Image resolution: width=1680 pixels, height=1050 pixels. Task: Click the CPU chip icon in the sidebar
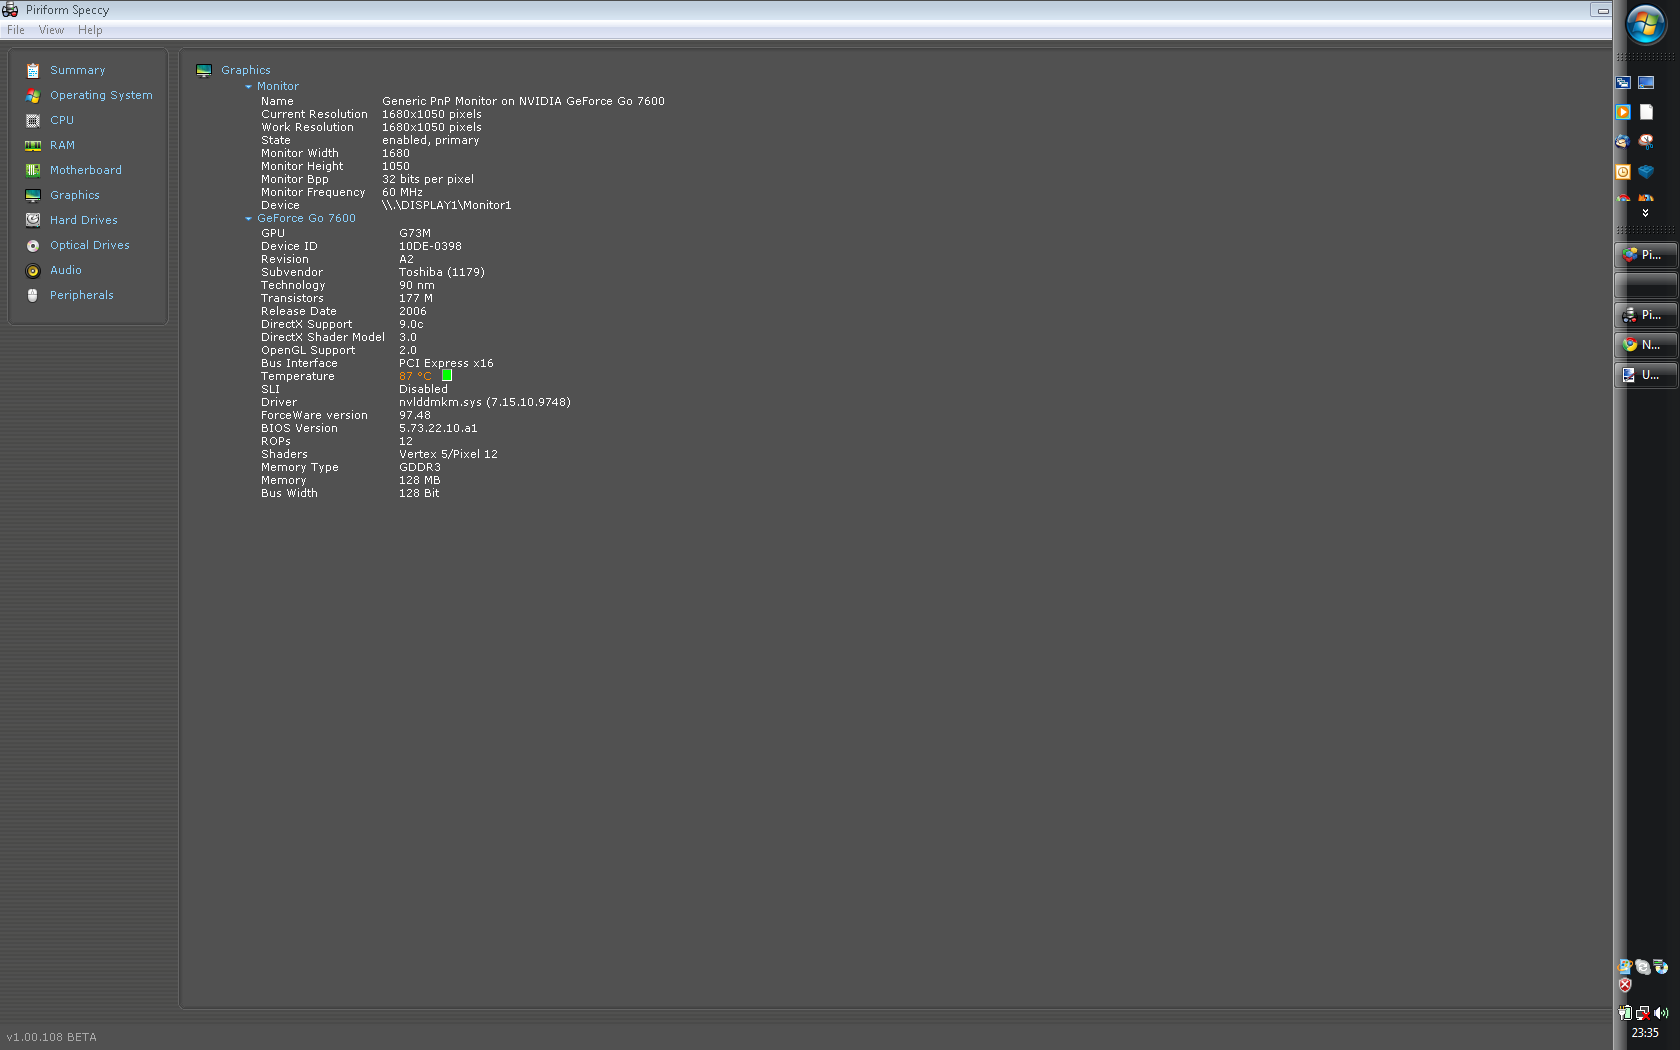click(x=33, y=121)
